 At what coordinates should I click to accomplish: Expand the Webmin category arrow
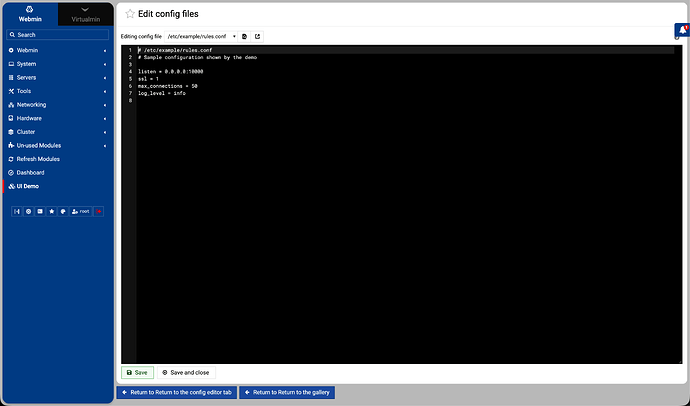click(x=105, y=51)
